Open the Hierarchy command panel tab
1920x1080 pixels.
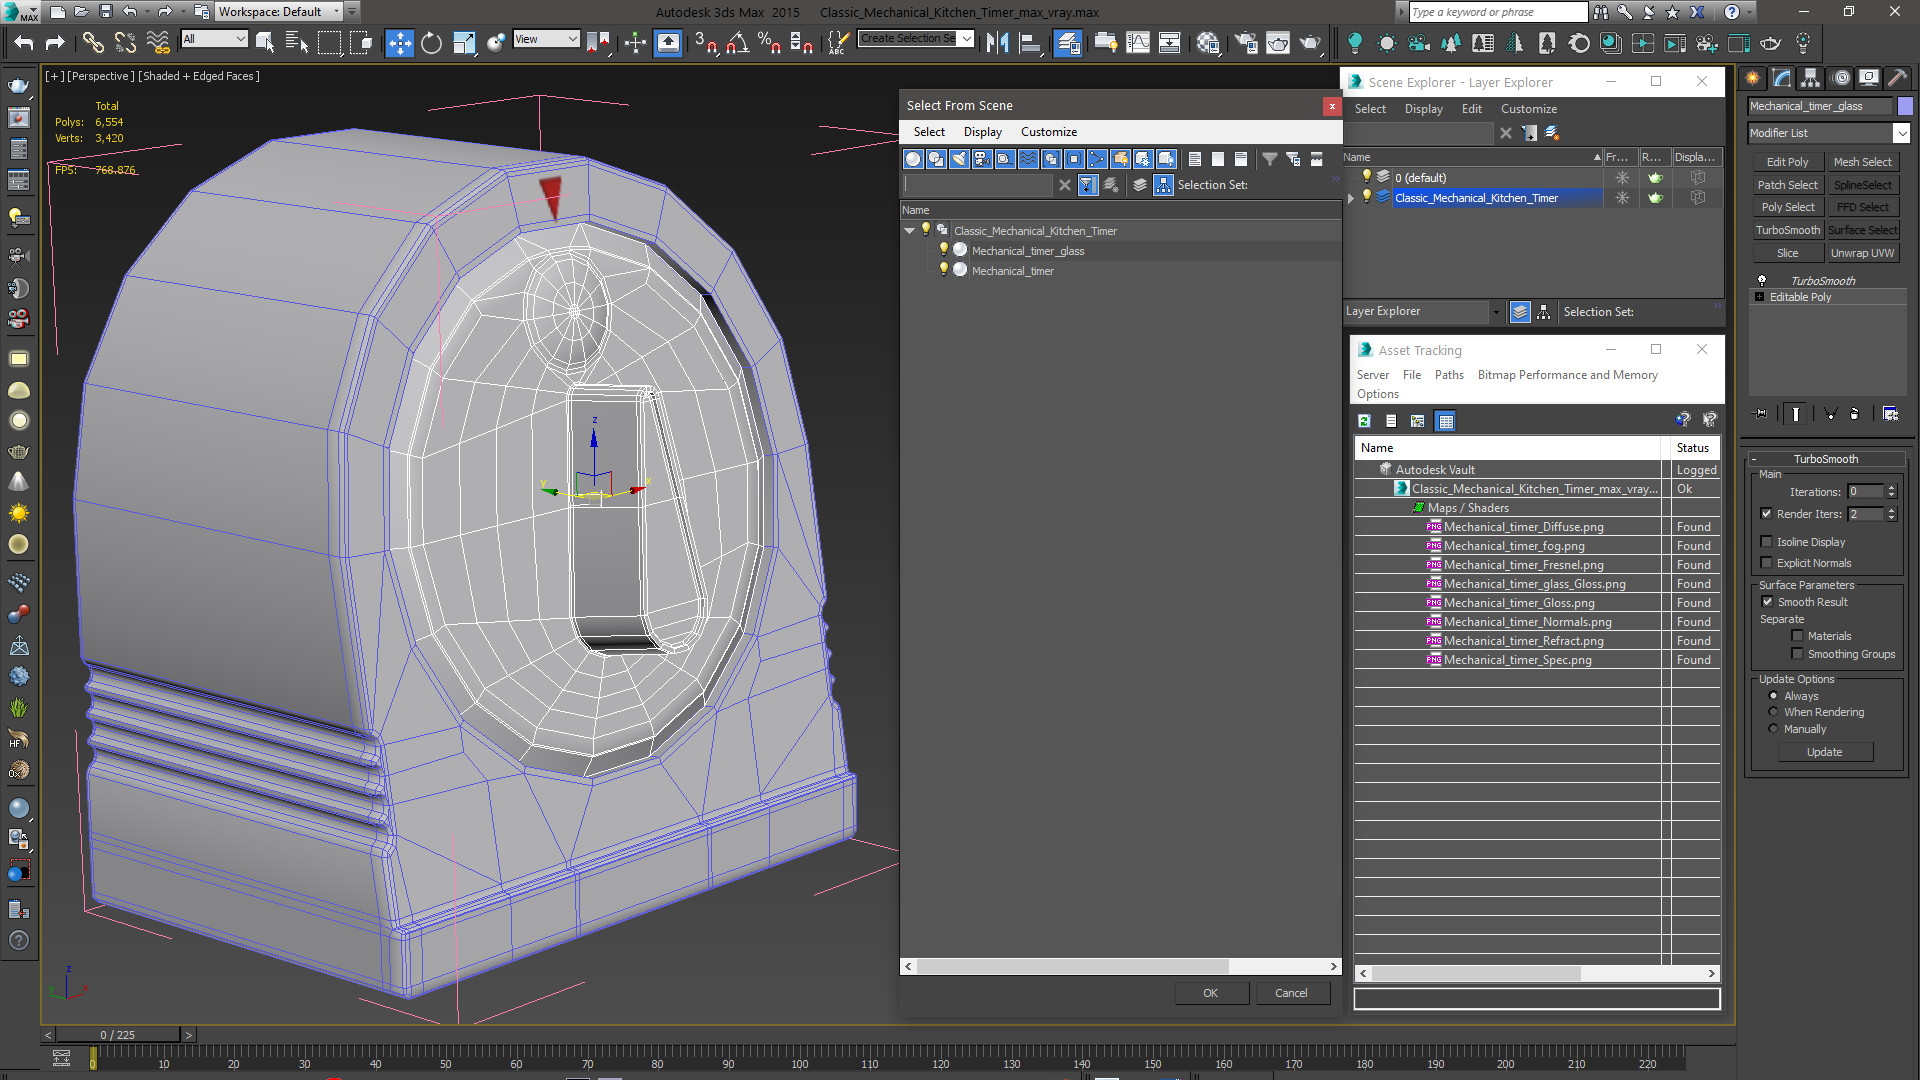point(1810,78)
